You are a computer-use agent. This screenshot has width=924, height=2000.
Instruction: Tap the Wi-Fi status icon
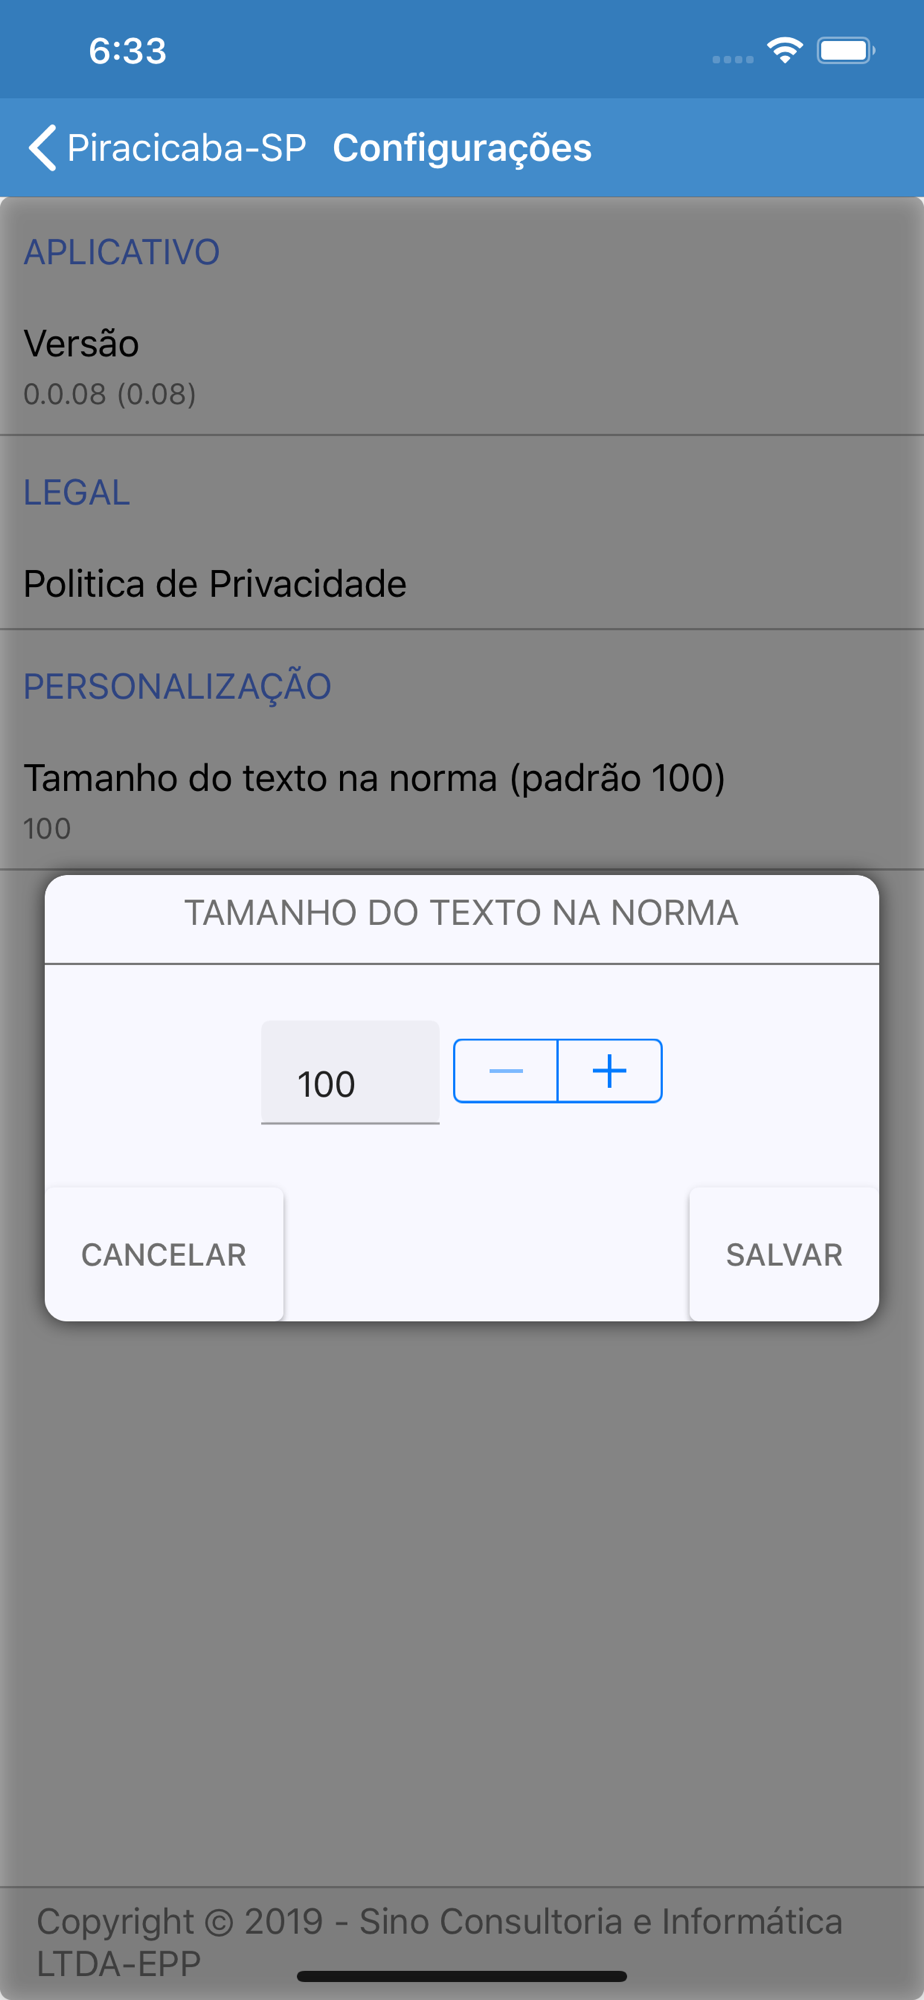[x=785, y=50]
